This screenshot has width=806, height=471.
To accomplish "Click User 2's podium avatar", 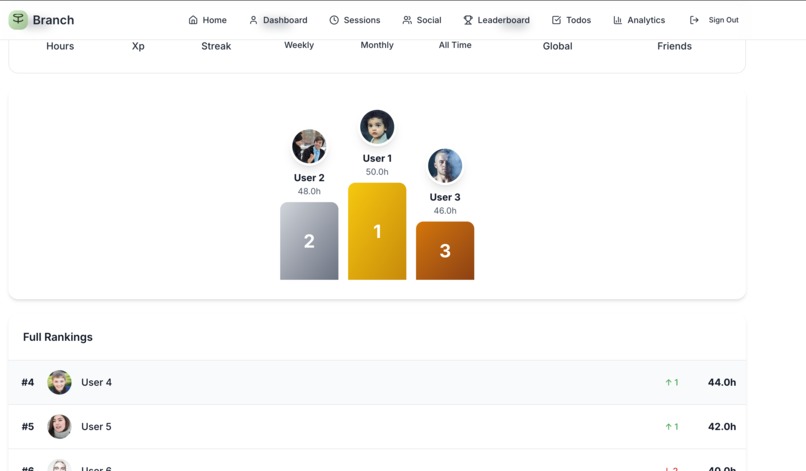I will pos(309,146).
